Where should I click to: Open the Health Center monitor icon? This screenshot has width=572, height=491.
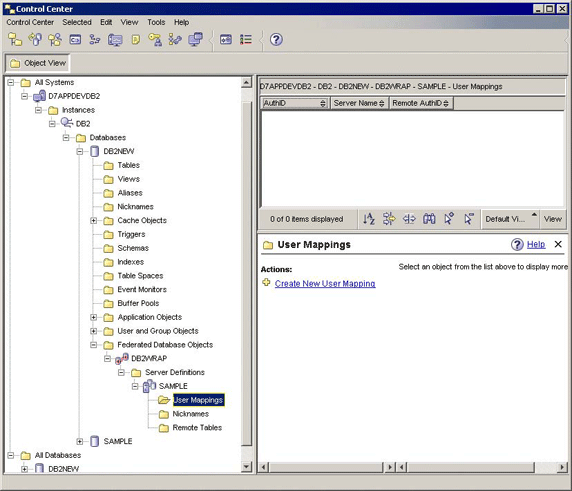pos(115,39)
